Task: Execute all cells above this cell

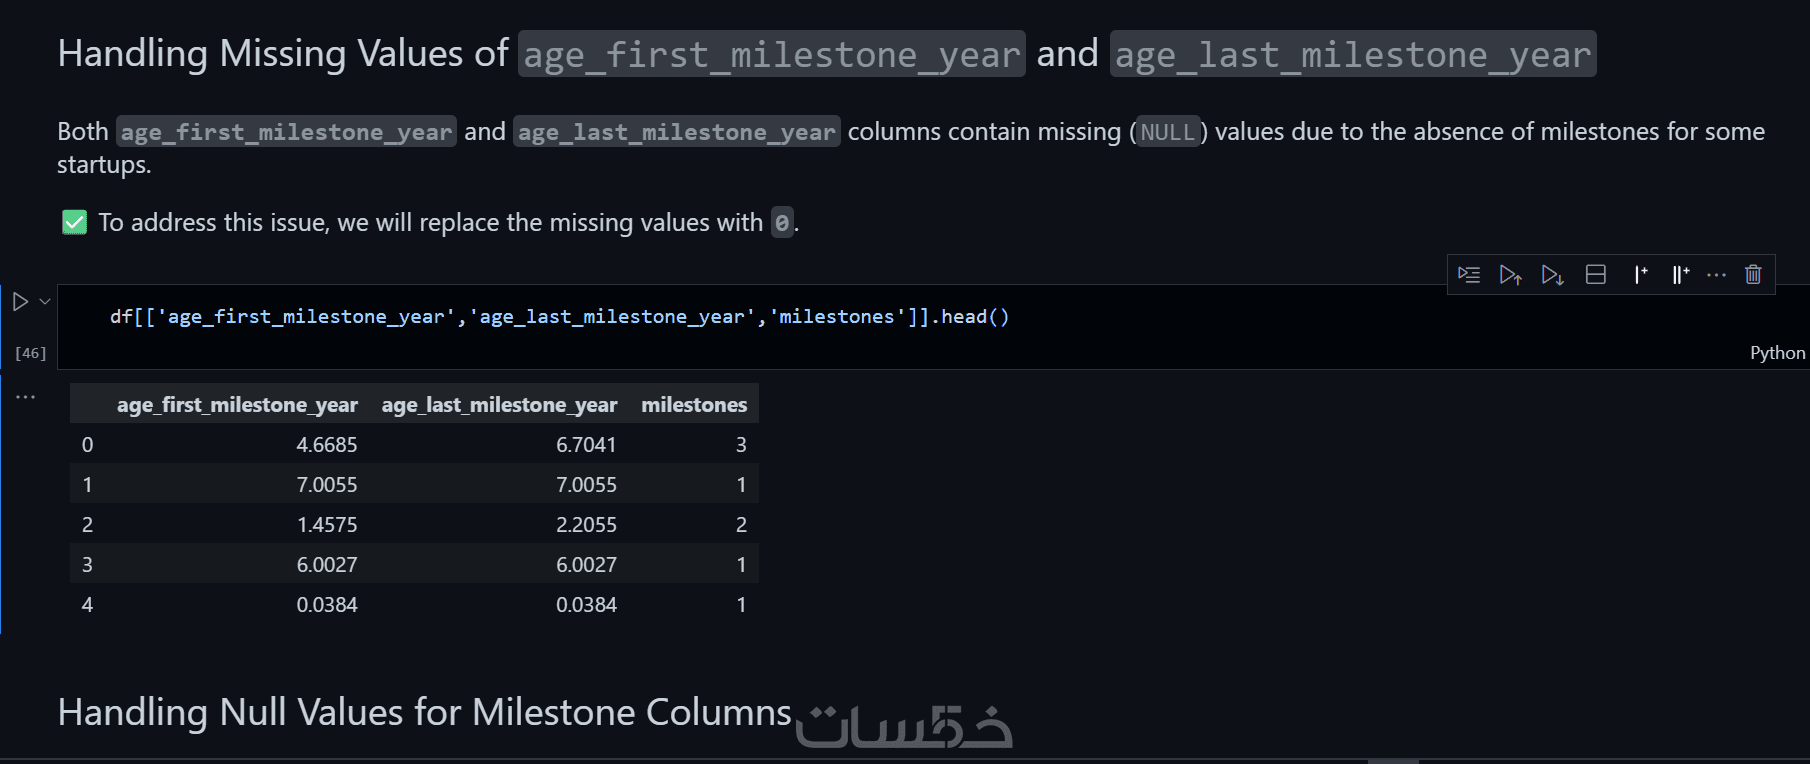Action: tap(1510, 274)
